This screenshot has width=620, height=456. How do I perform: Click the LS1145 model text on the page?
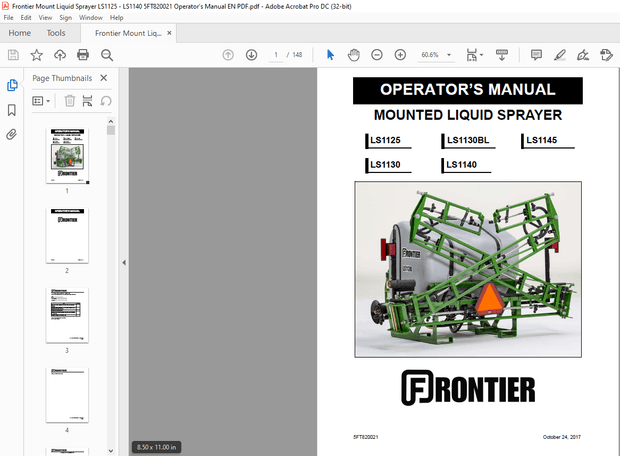pyautogui.click(x=541, y=140)
